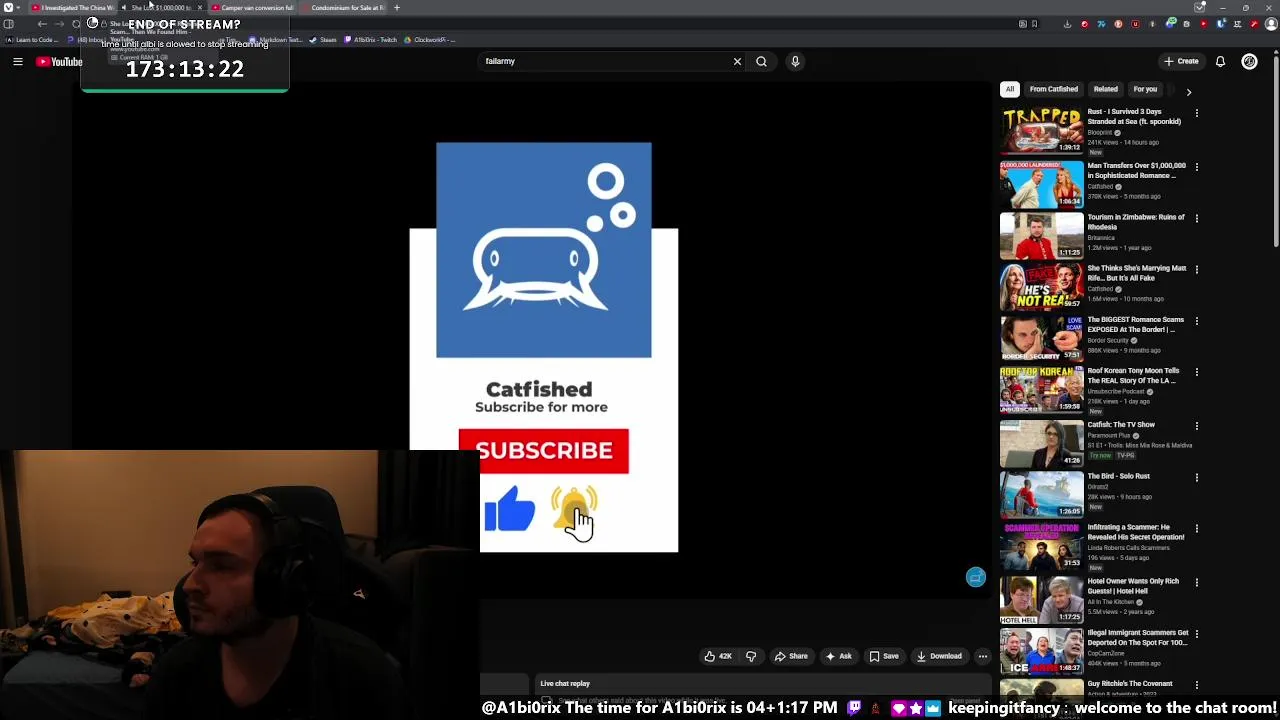Open the YouTube hamburger guide menu
The image size is (1280, 720).
coord(18,62)
